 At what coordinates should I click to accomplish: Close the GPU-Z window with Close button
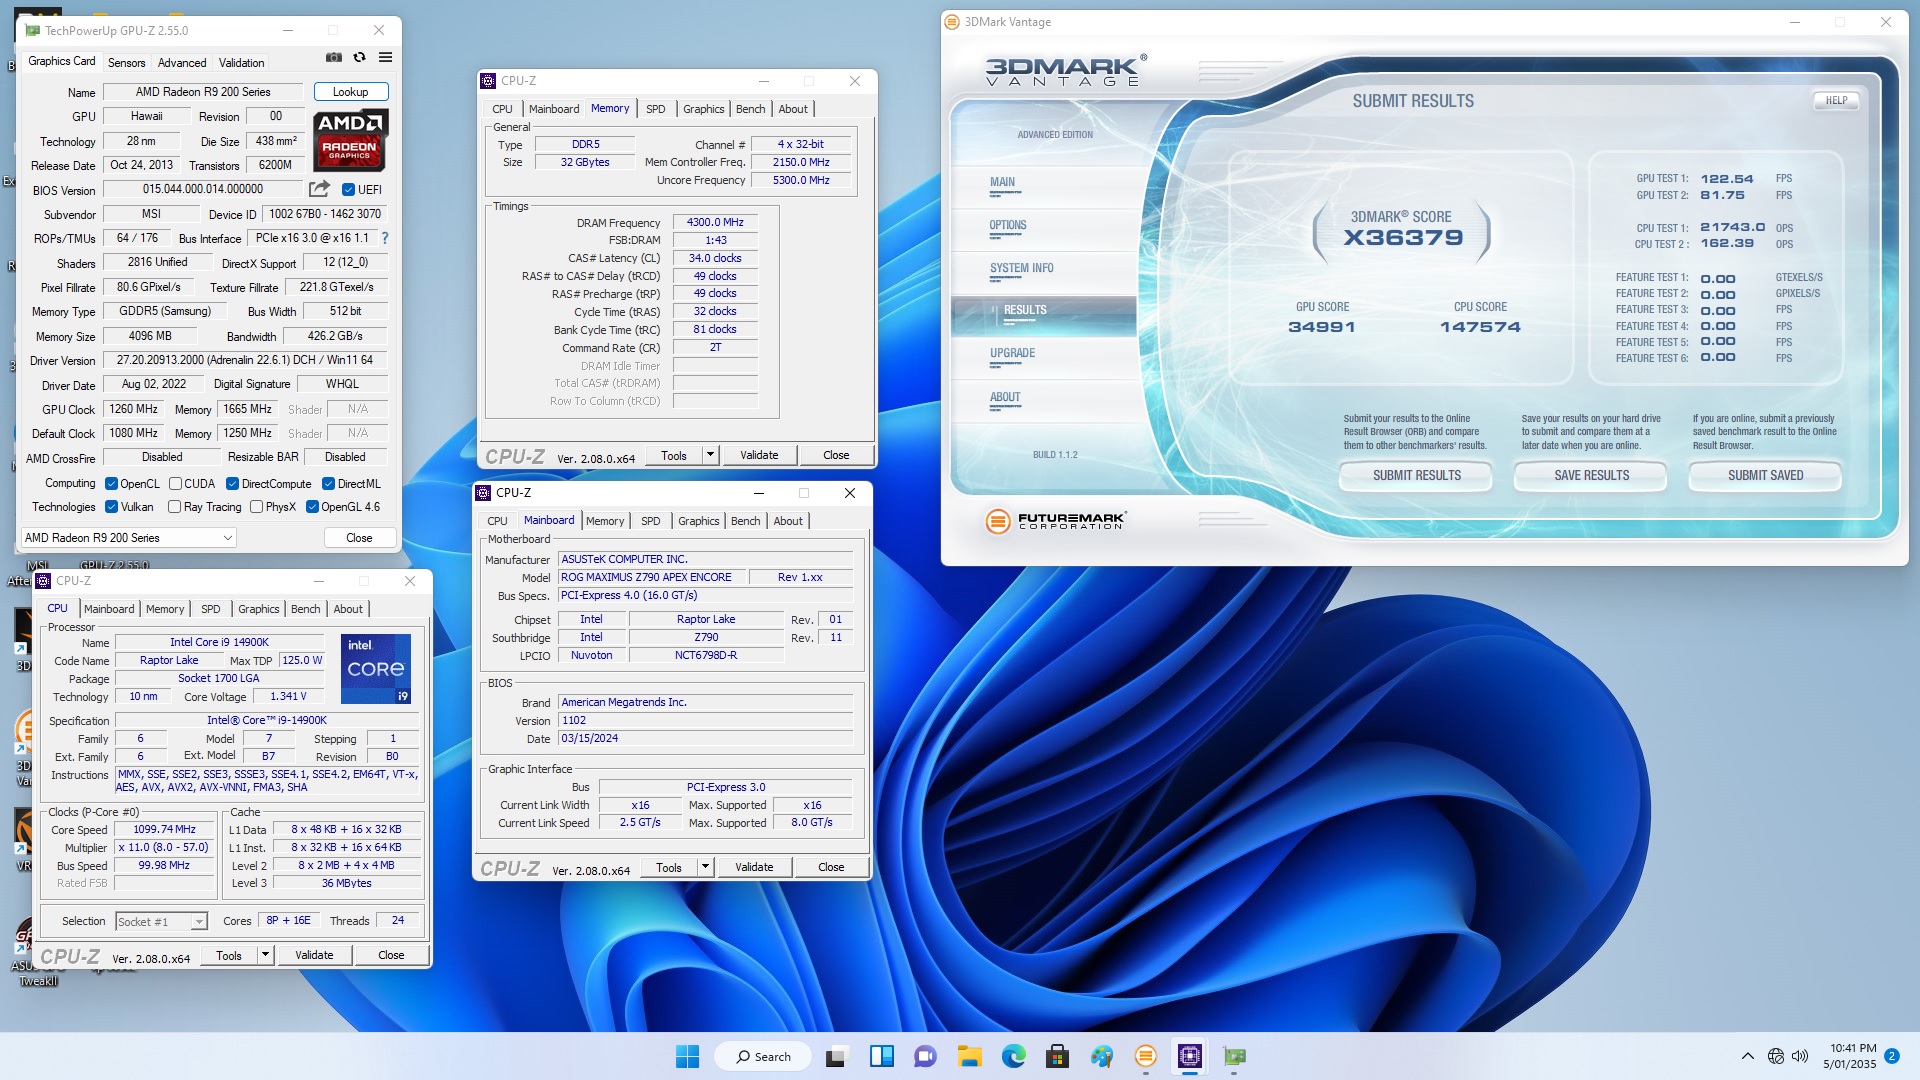[359, 538]
